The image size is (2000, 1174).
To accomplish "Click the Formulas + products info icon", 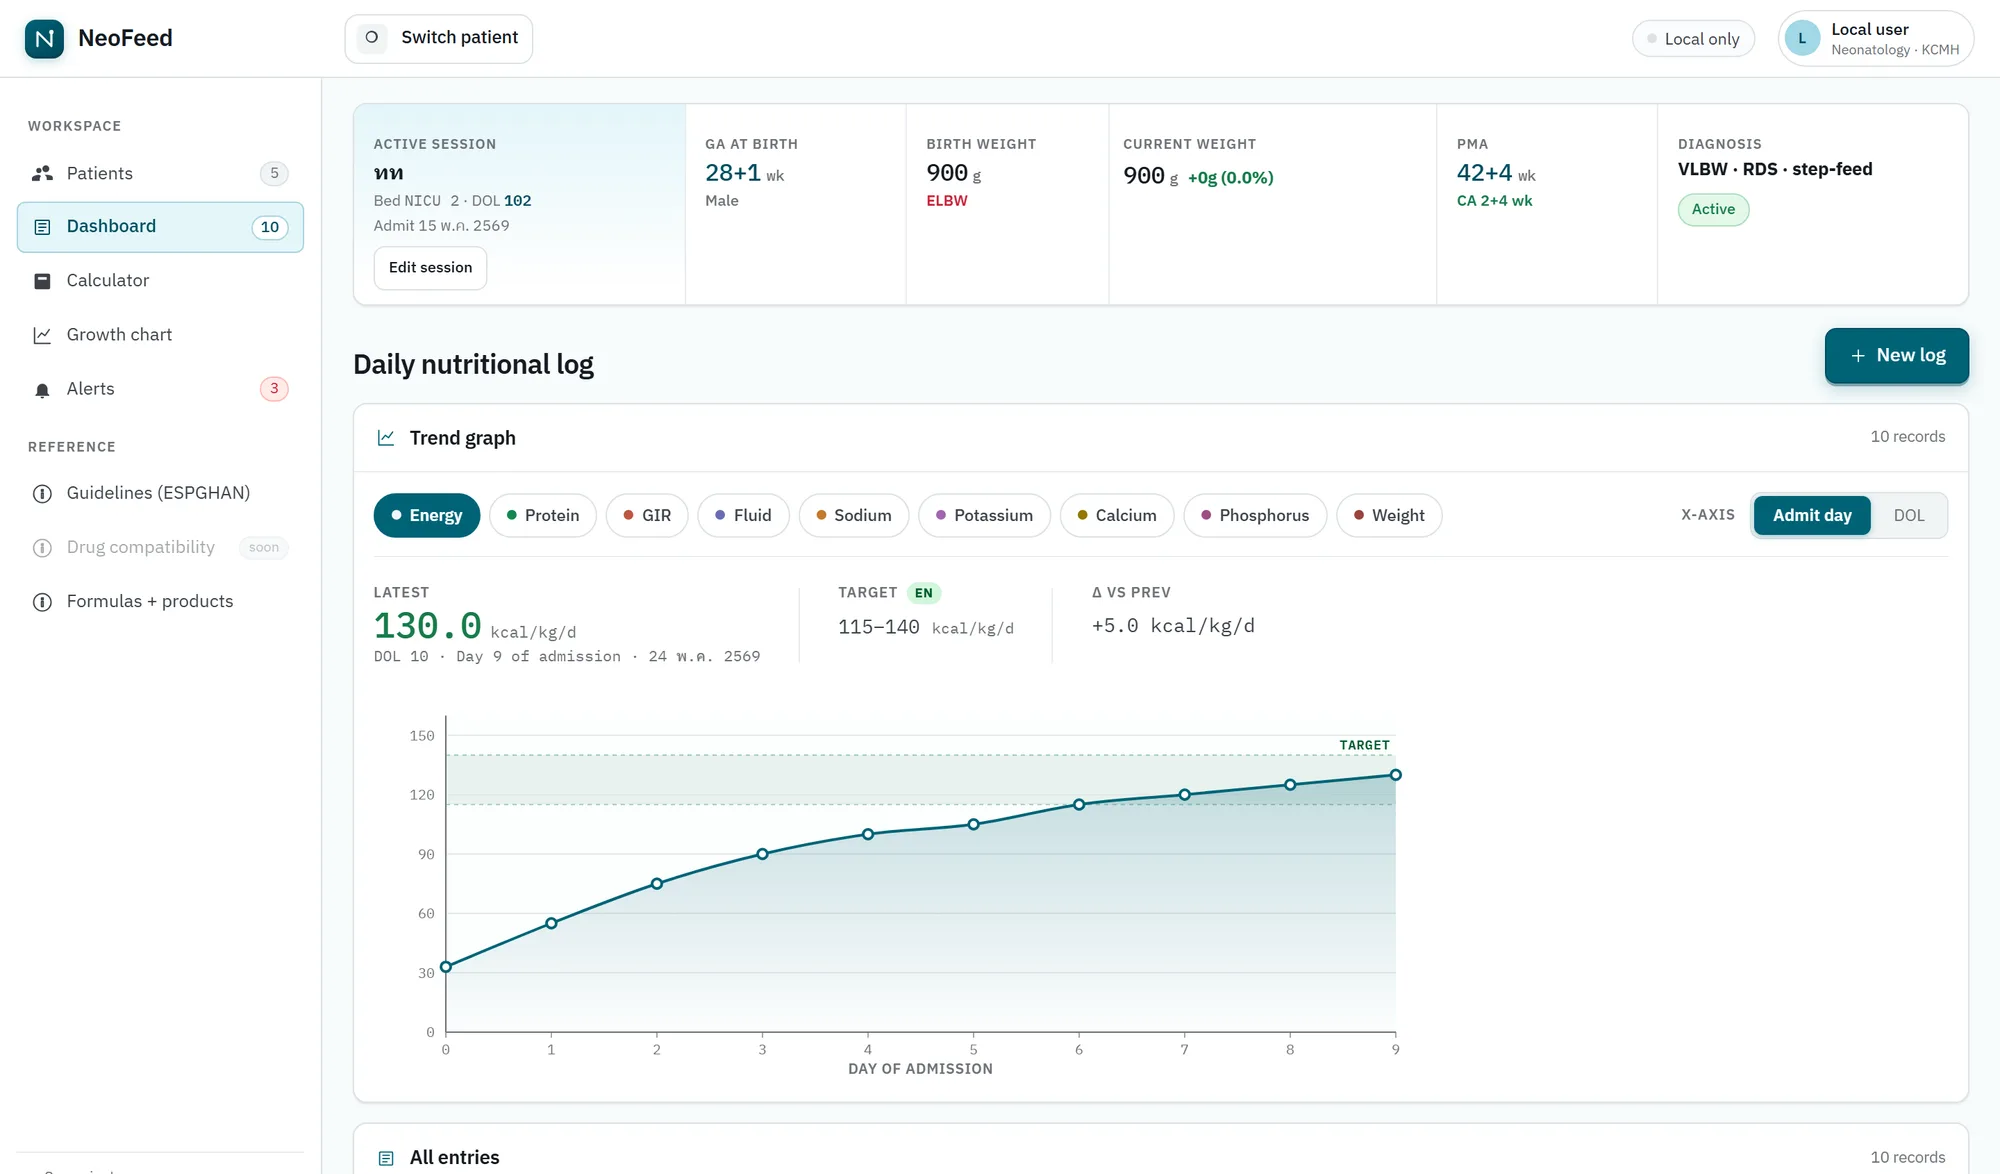I will pos(42,602).
